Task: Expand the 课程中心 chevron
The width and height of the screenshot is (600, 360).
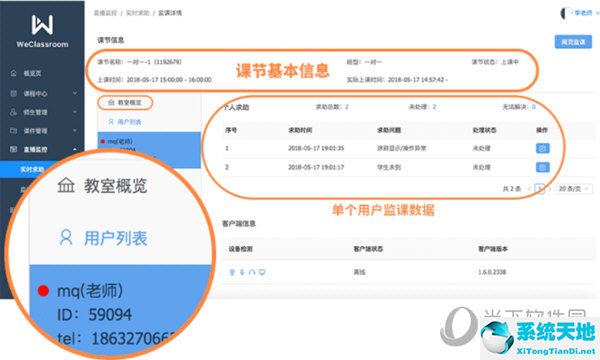Action: click(75, 93)
